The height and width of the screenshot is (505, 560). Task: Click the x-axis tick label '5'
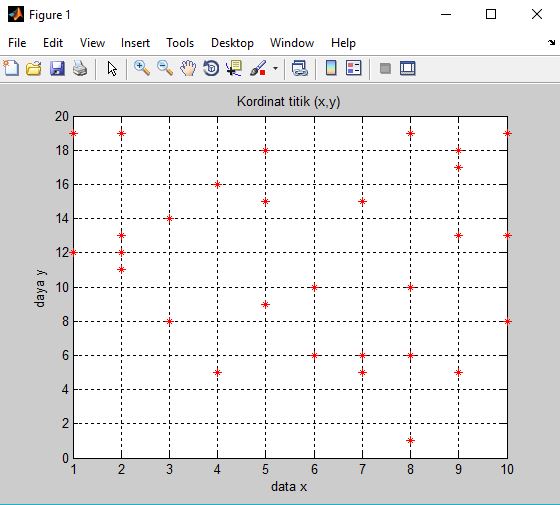(x=265, y=469)
